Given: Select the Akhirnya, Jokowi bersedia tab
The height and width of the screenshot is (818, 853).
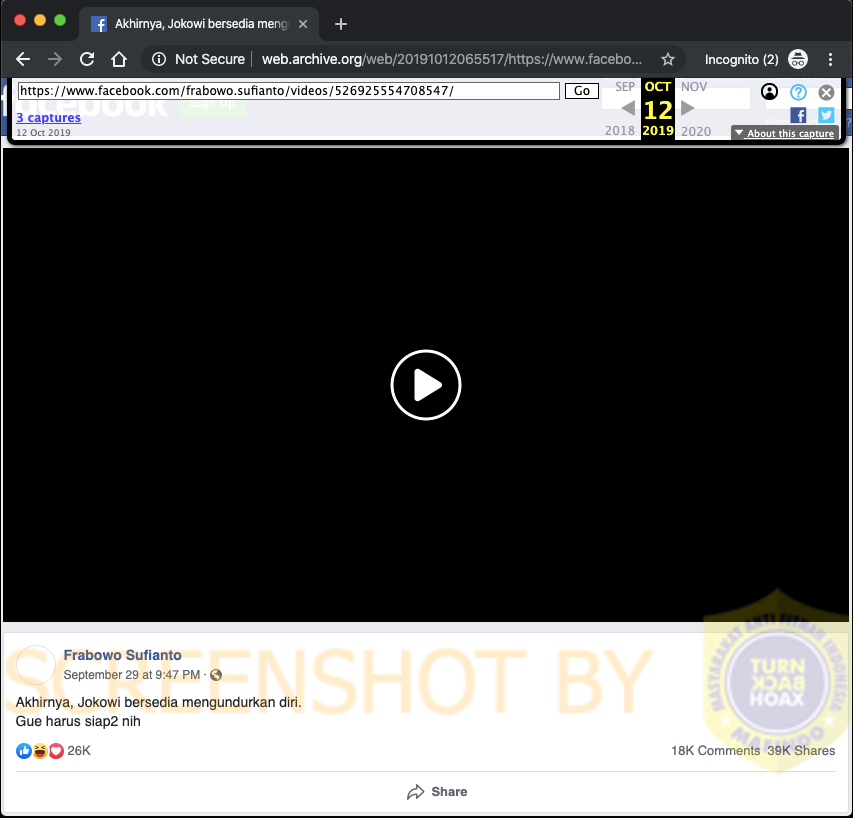Looking at the screenshot, I should [199, 24].
